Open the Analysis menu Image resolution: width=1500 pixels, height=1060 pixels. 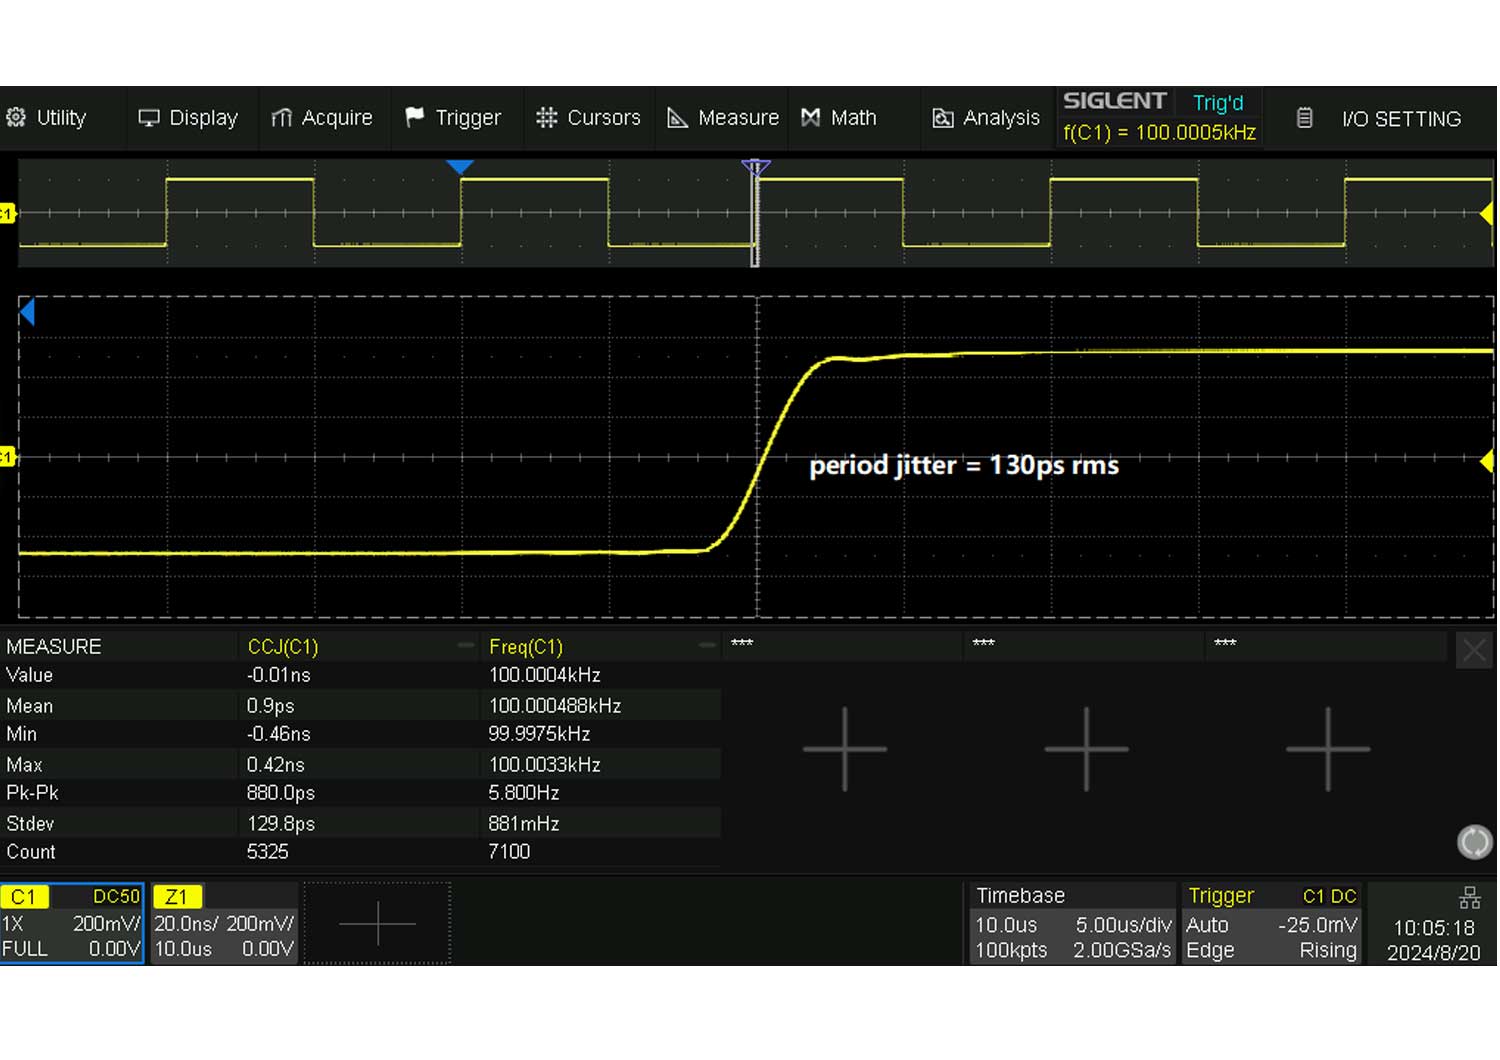tap(986, 118)
